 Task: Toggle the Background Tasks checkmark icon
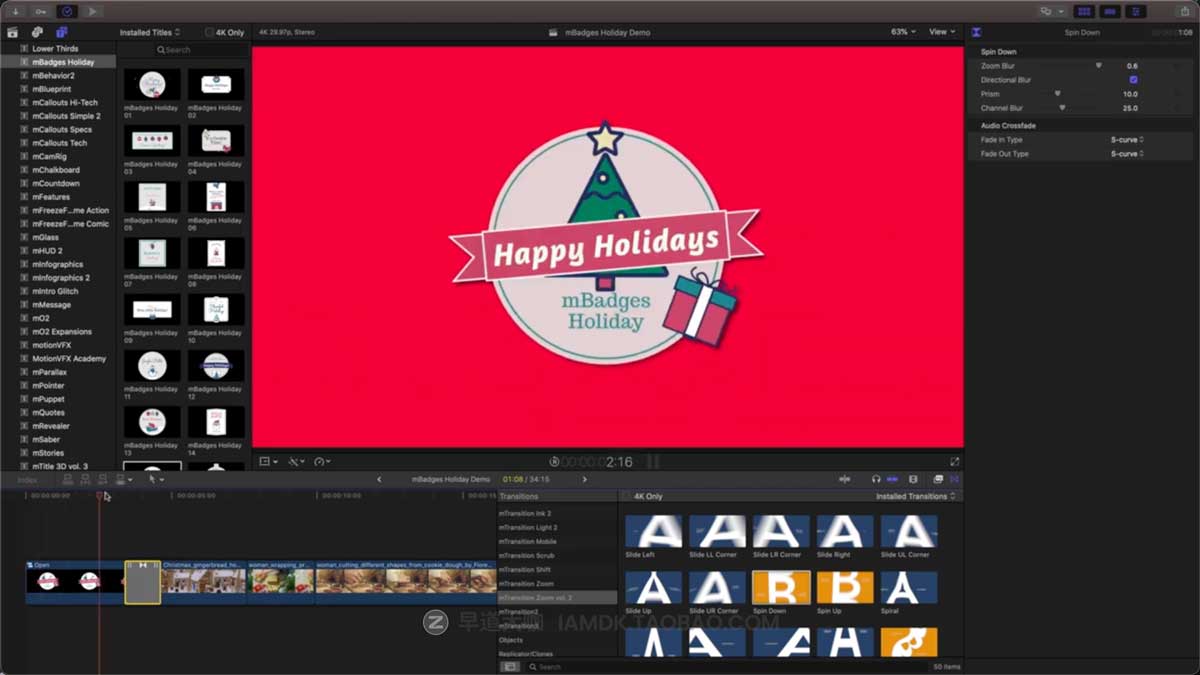67,11
